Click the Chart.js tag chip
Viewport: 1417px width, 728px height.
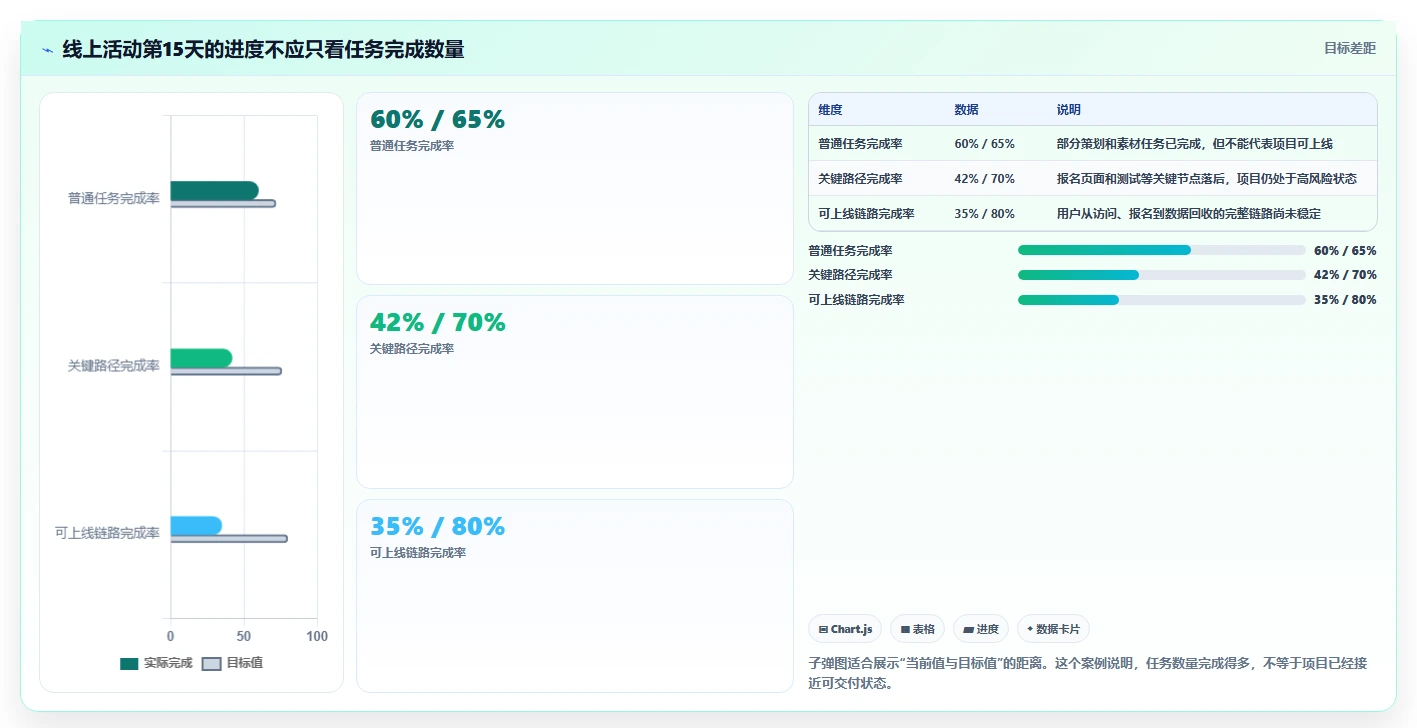(845, 629)
